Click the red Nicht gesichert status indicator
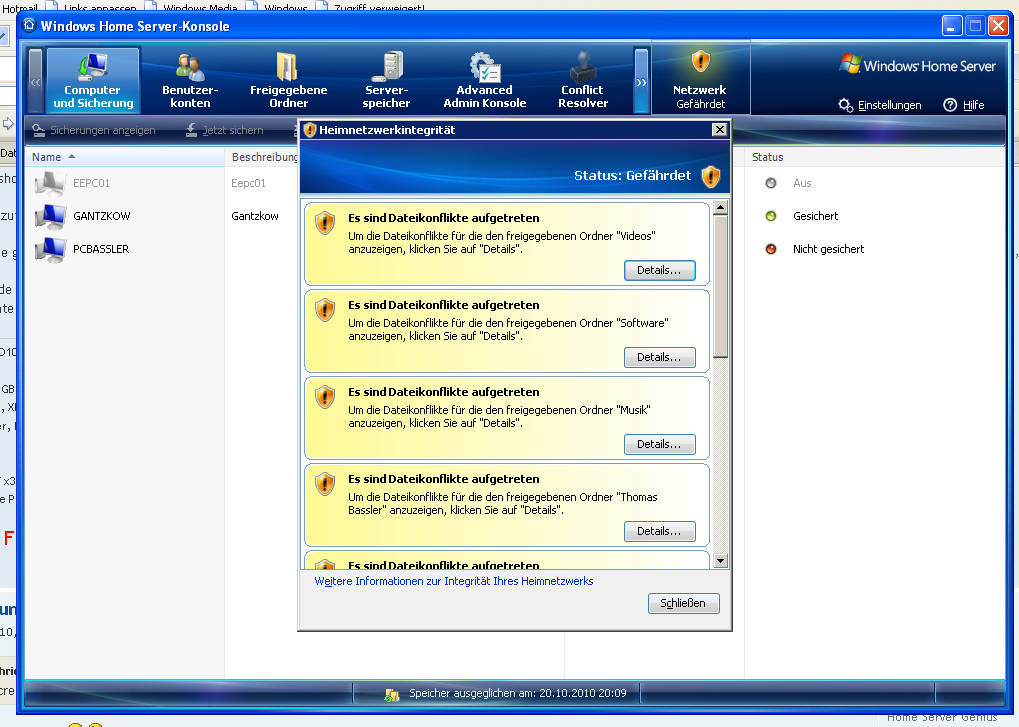The height and width of the screenshot is (727, 1019). [771, 249]
